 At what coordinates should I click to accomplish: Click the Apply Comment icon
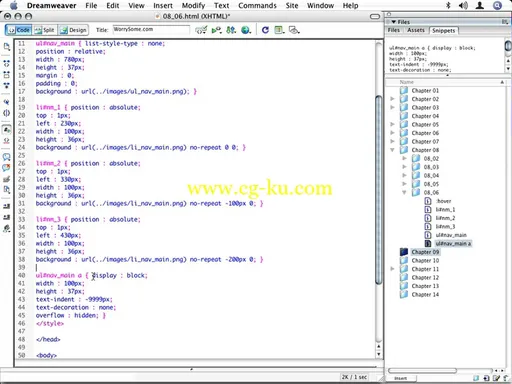click(x=6, y=157)
